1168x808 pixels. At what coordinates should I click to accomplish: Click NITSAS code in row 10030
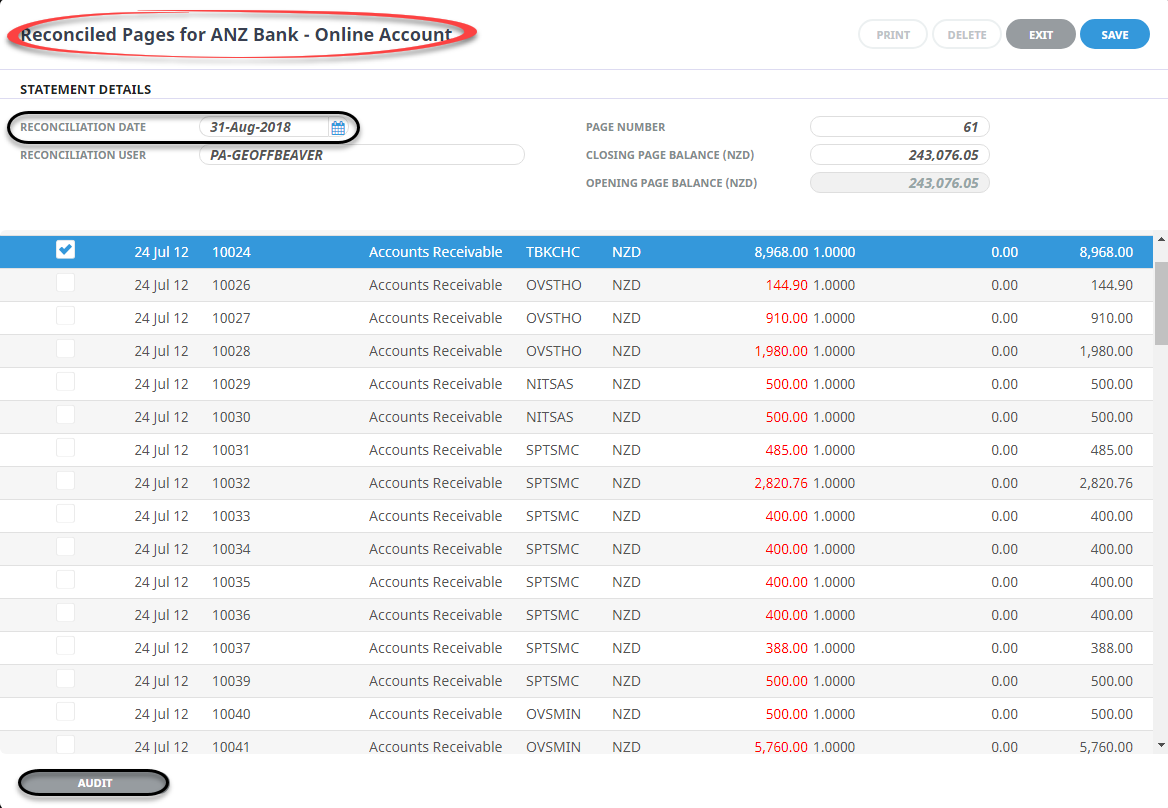[550, 417]
